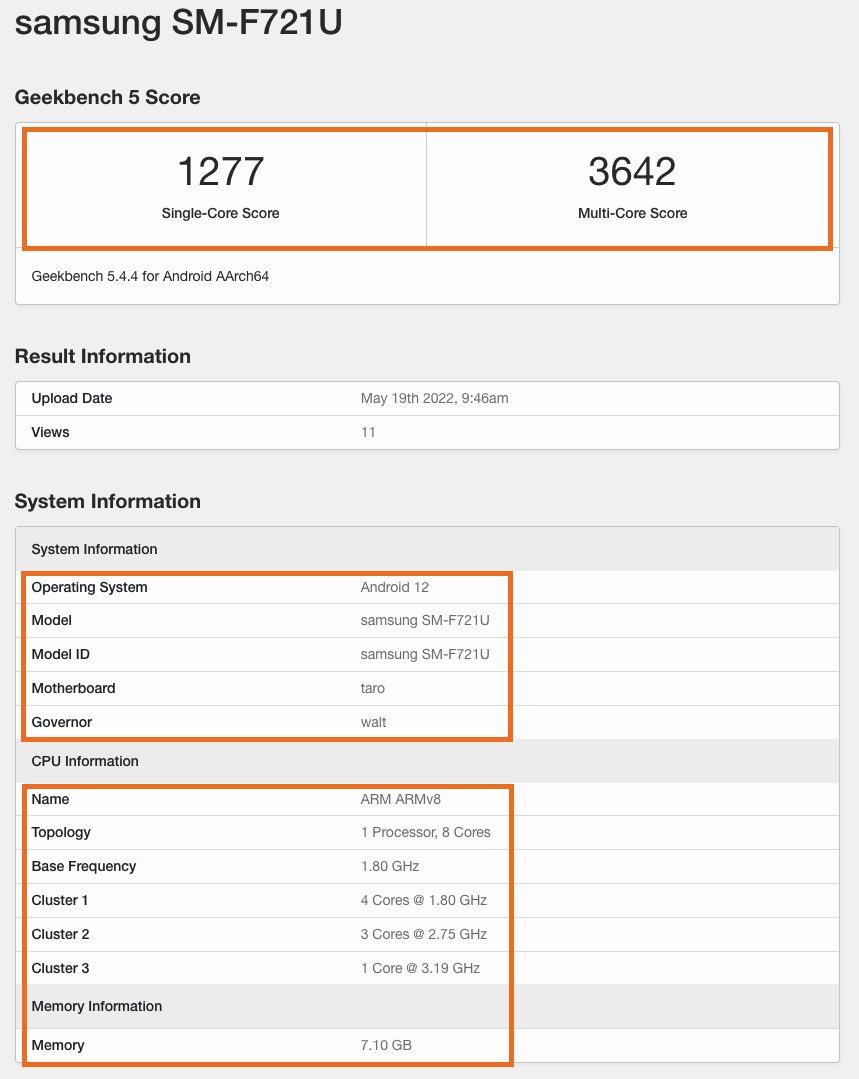Click the single-core score 1277

[220, 172]
